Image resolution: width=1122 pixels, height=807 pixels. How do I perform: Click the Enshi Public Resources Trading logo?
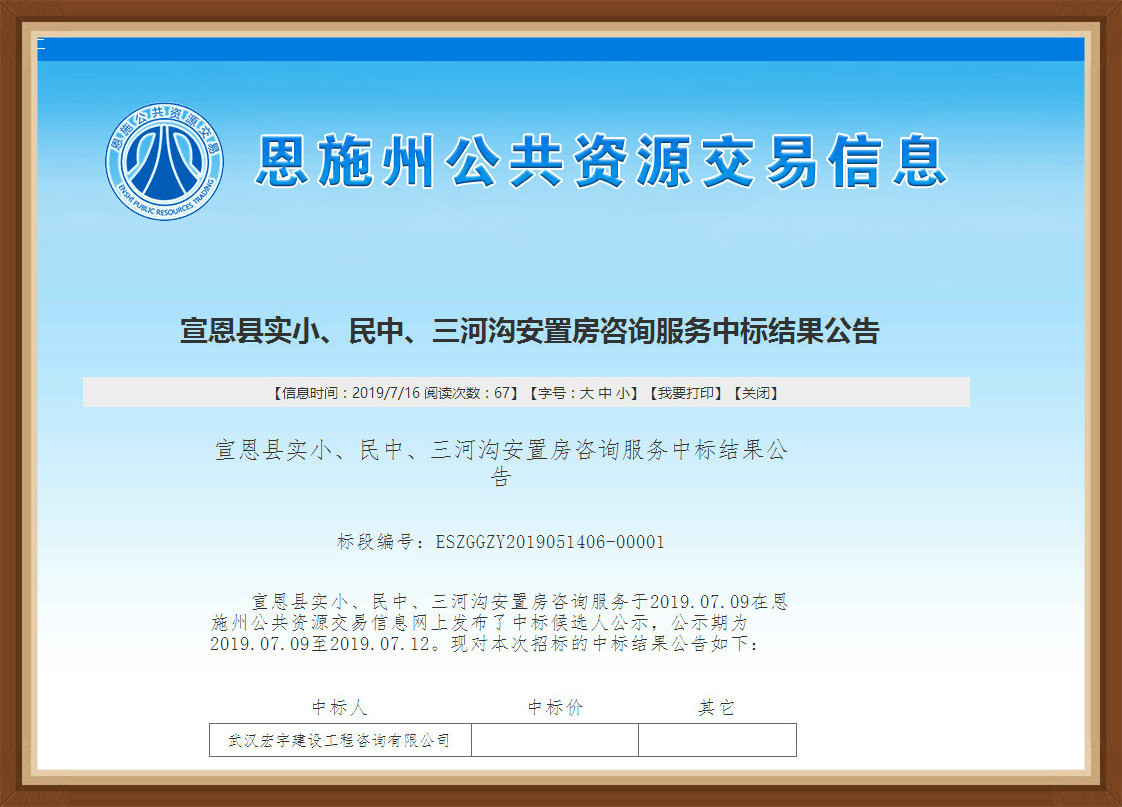click(165, 162)
